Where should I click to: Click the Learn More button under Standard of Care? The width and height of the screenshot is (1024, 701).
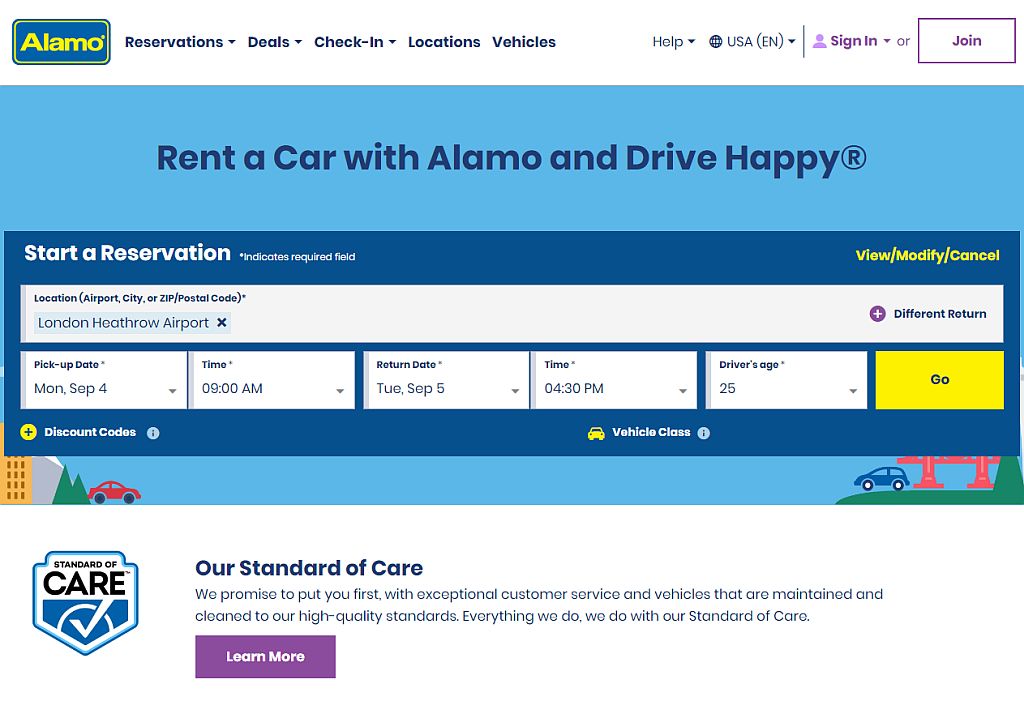(265, 657)
